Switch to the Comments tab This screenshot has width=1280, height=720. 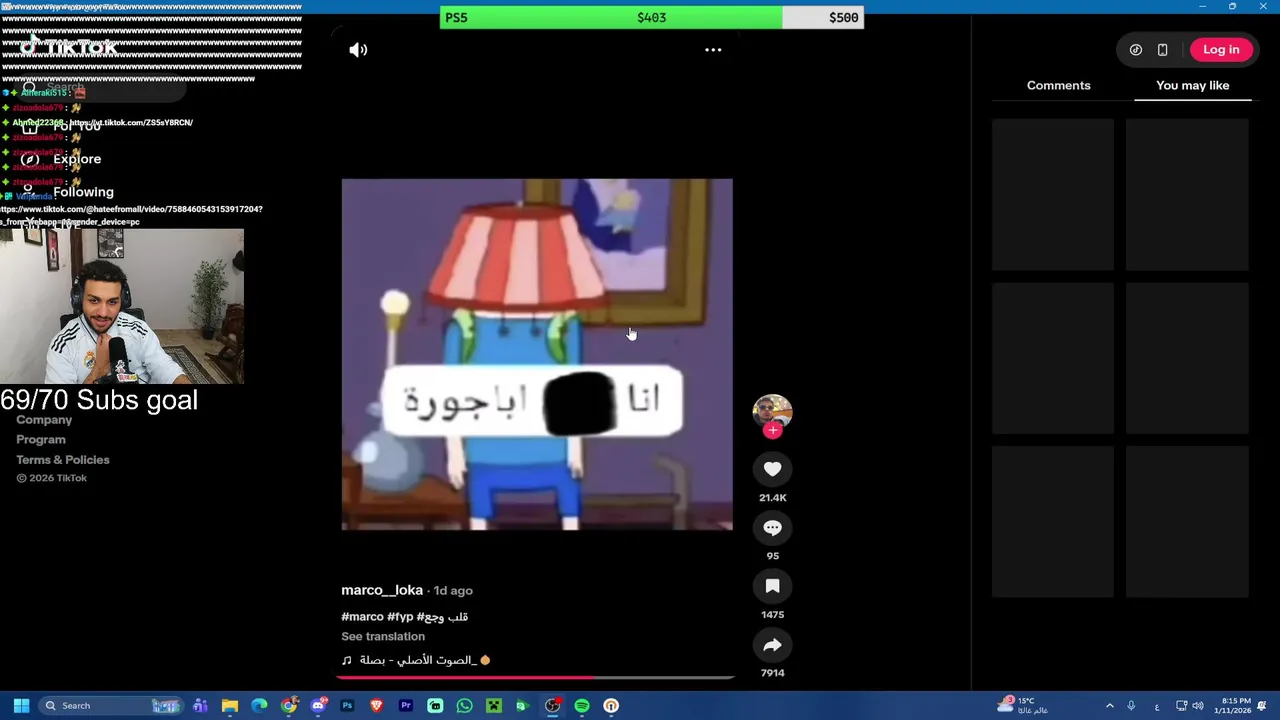[x=1058, y=85]
